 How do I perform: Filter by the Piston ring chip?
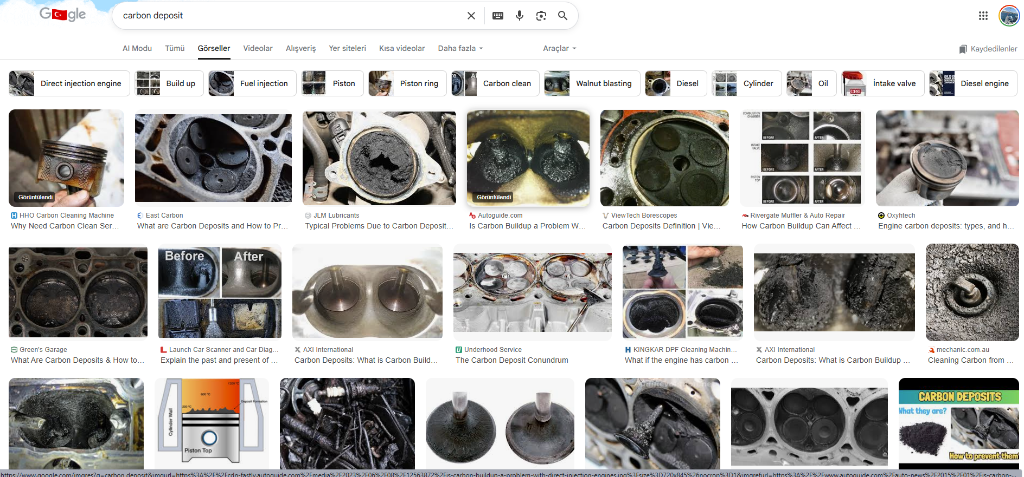[408, 84]
